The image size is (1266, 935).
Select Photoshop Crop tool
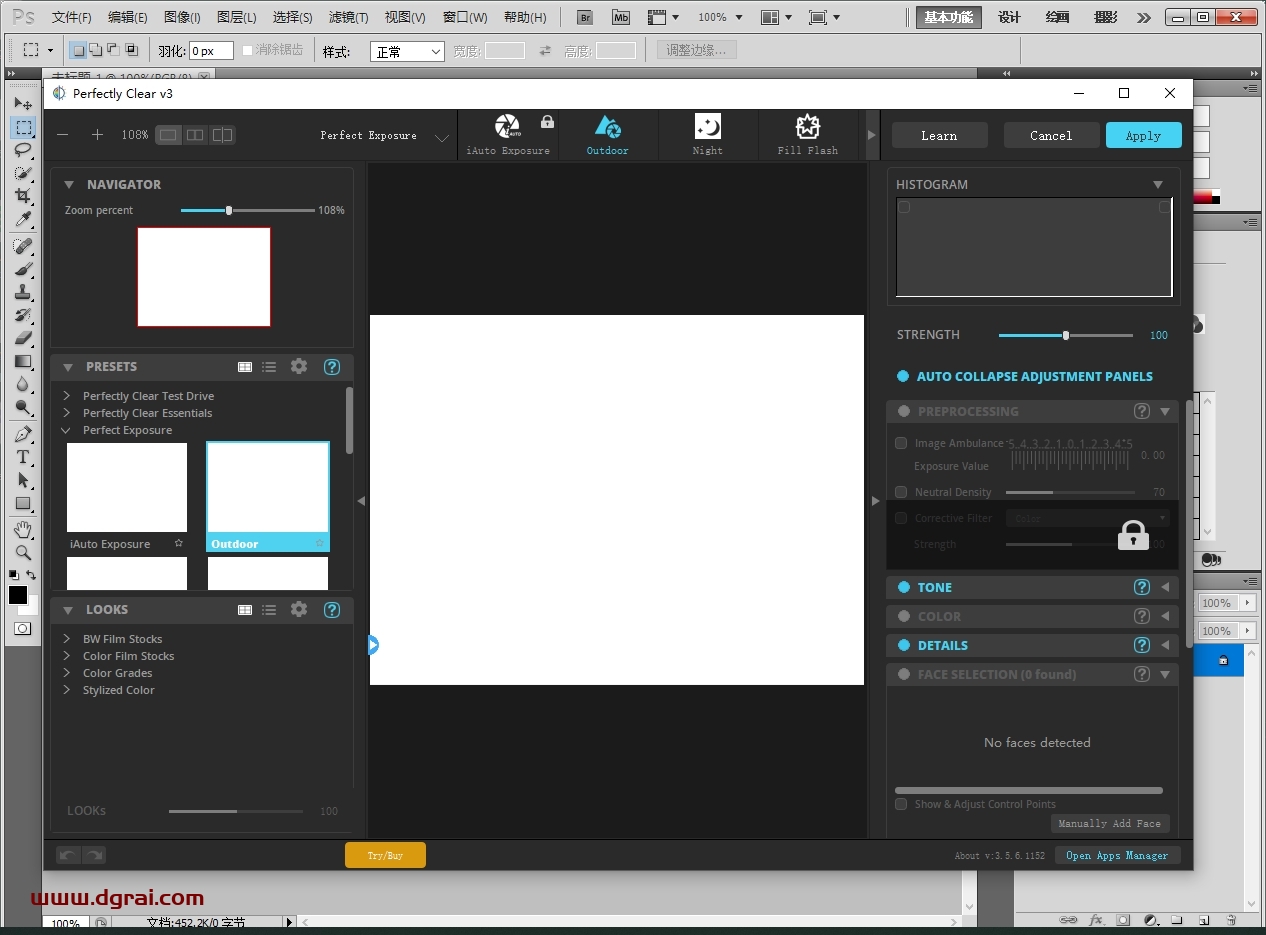coord(23,196)
